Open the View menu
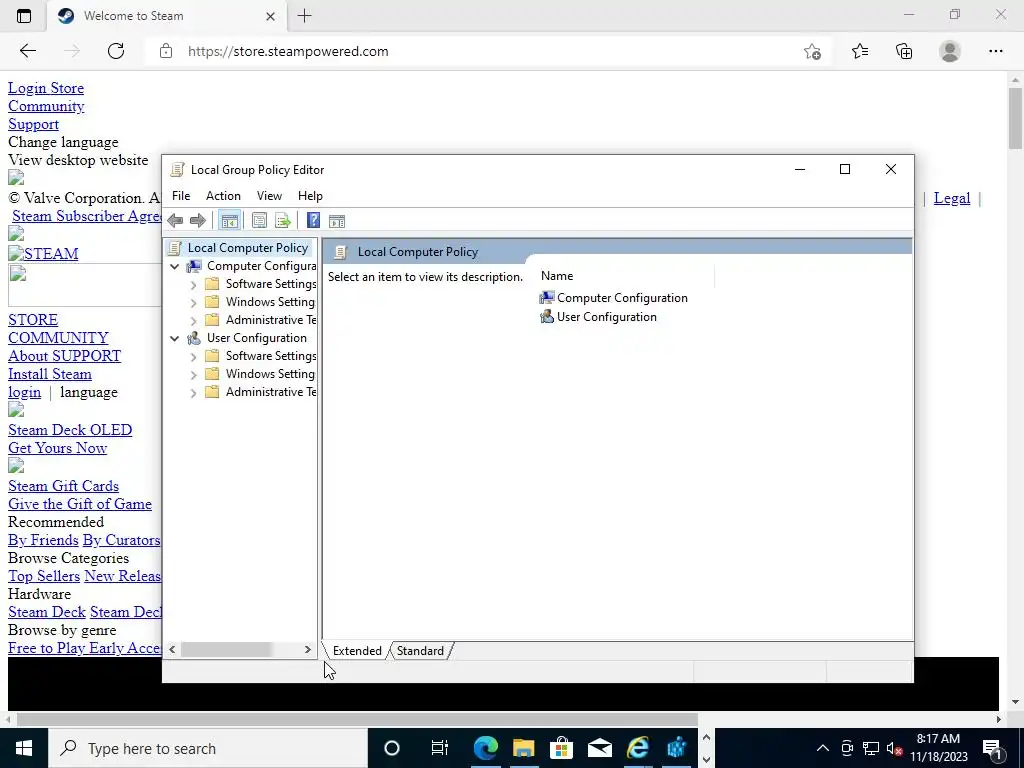Viewport: 1024px width, 768px height. (x=269, y=196)
